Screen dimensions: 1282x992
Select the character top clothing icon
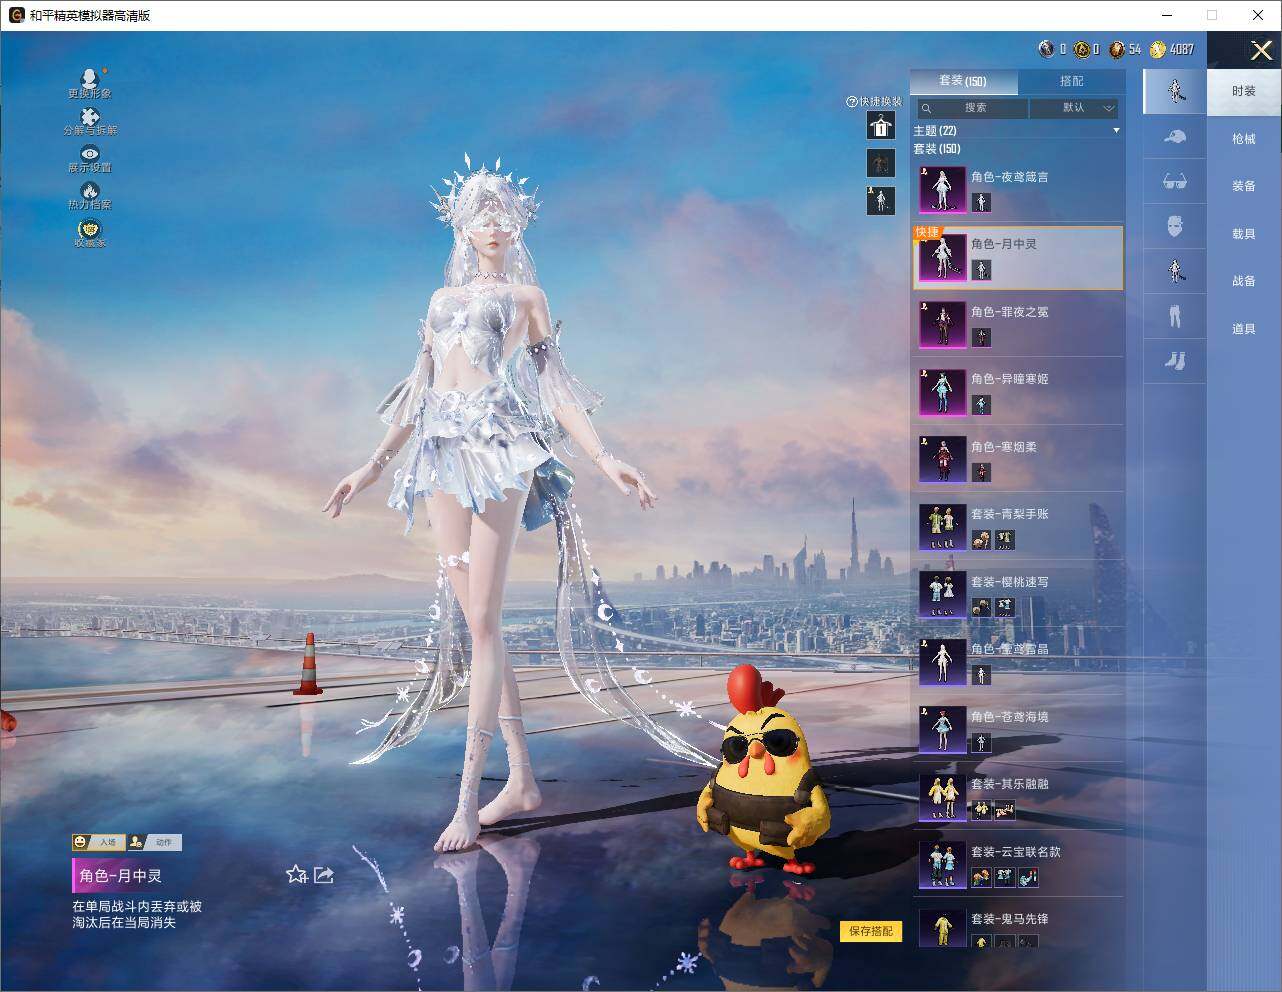[x=1175, y=270]
